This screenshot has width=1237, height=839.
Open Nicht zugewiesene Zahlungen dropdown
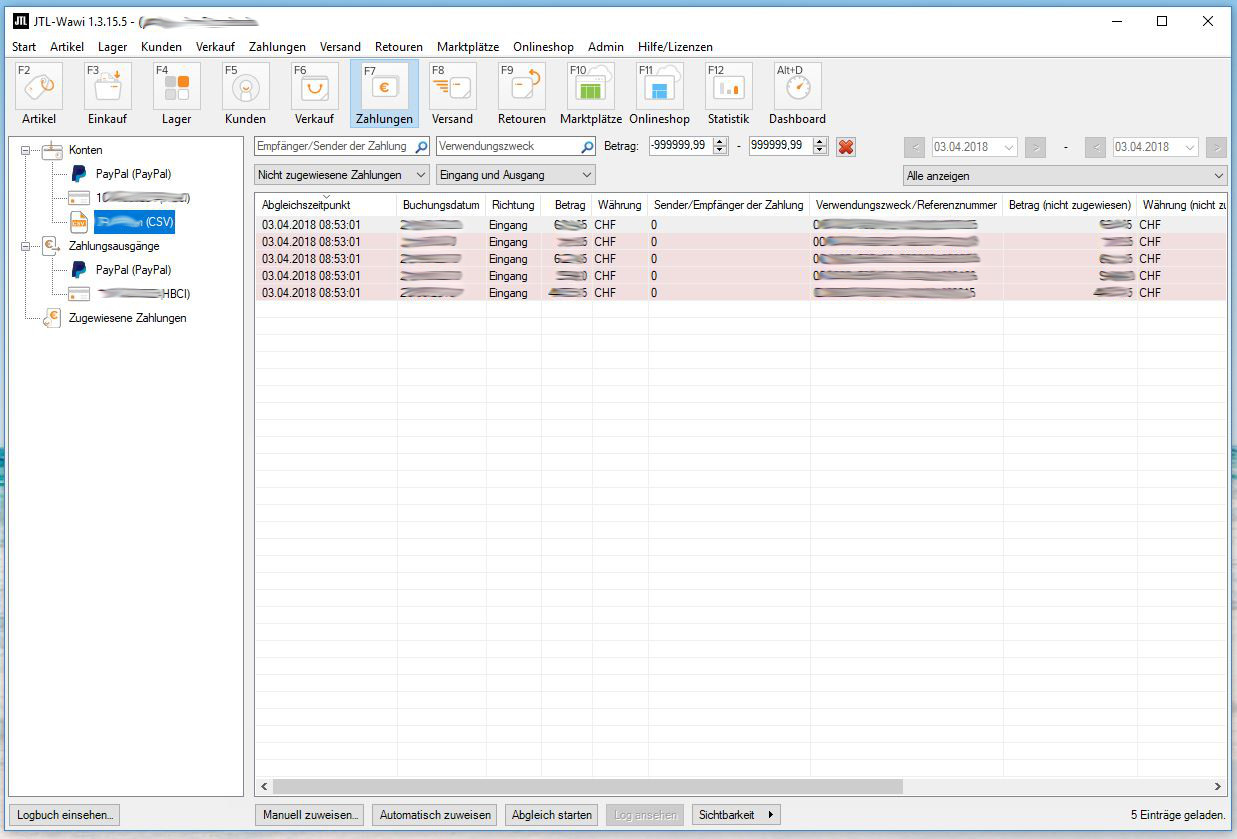click(342, 175)
